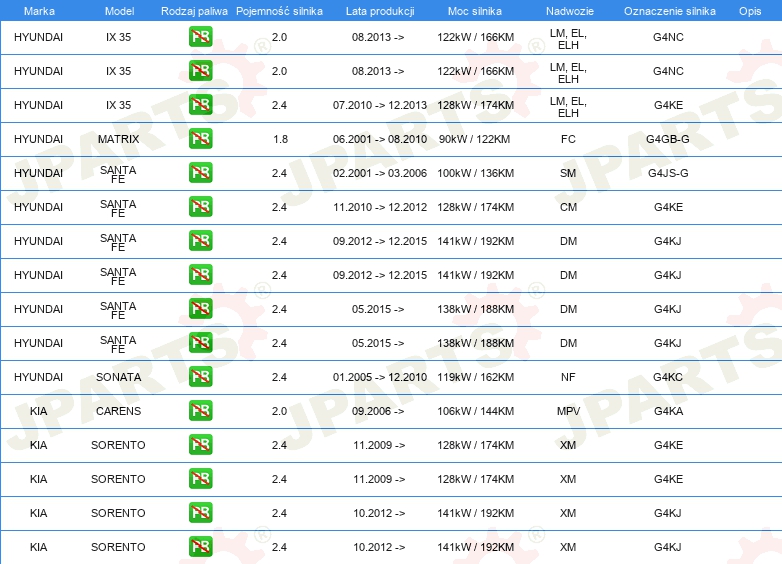
Task: Click the fuel type icon in the SONATA row
Action: (x=200, y=376)
